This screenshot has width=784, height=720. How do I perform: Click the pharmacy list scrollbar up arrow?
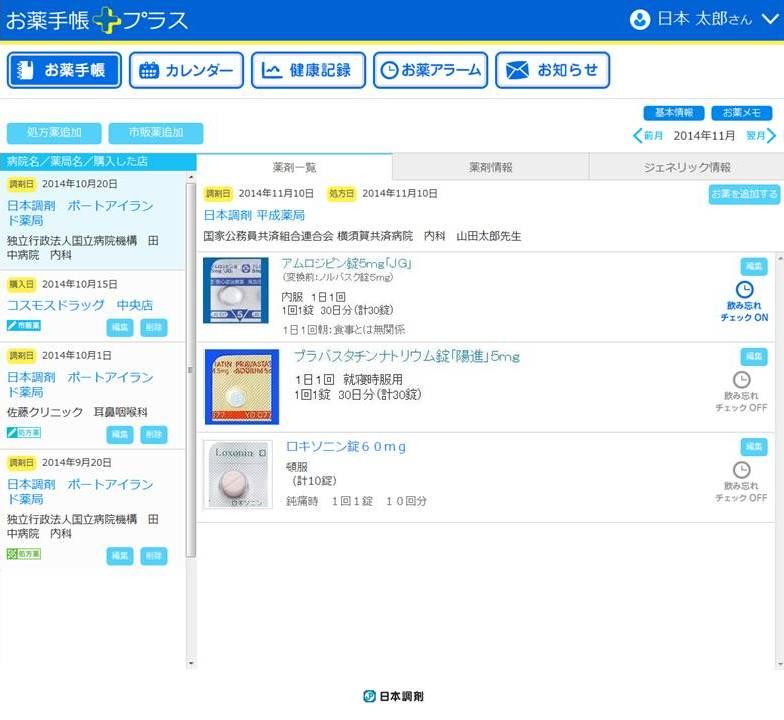coord(190,177)
